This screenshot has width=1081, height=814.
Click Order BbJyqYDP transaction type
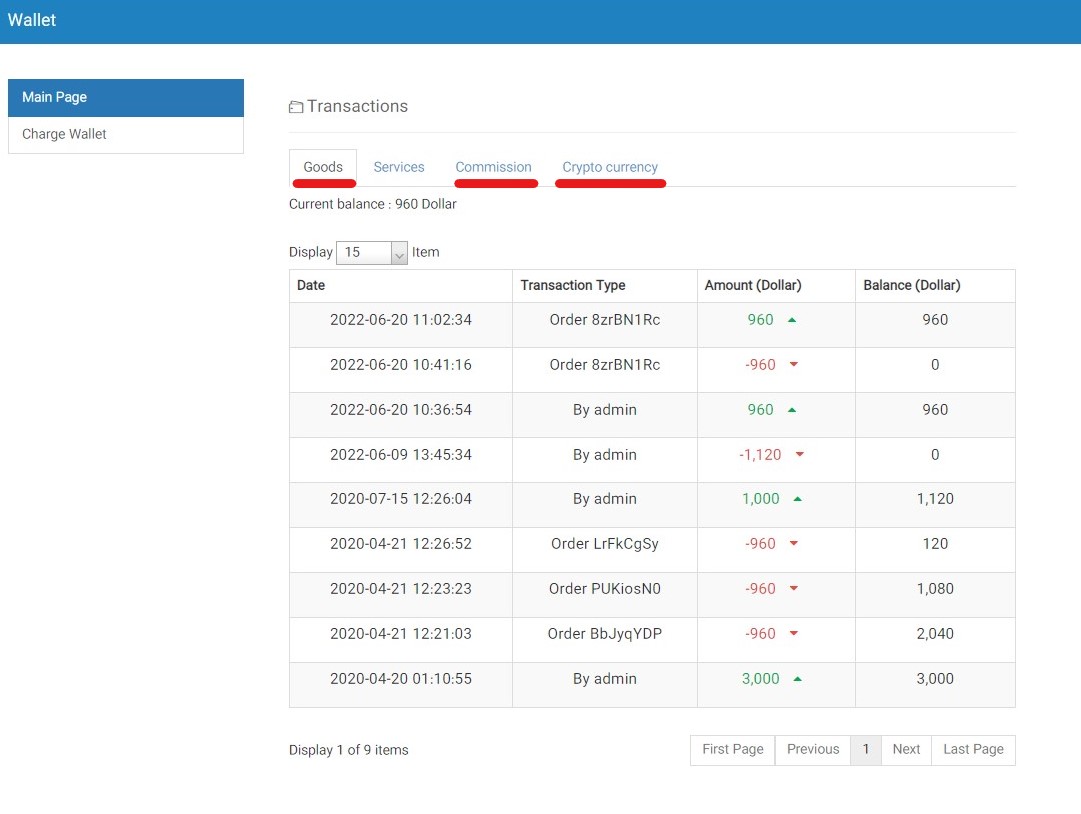click(605, 634)
